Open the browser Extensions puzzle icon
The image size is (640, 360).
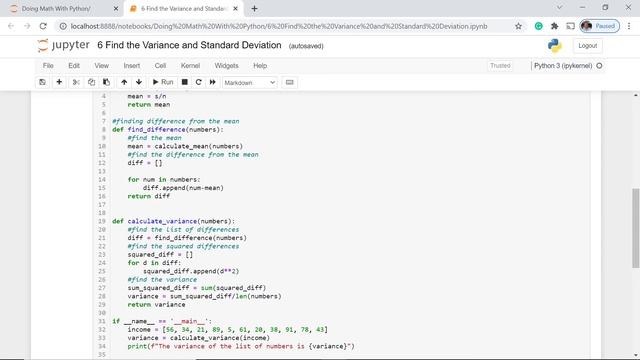point(554,26)
